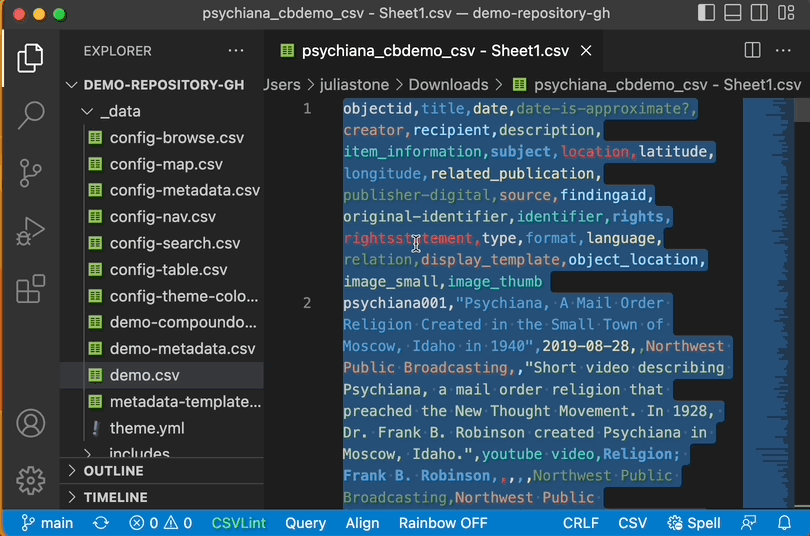
Task: Switch branch via main in status bar
Action: point(48,523)
